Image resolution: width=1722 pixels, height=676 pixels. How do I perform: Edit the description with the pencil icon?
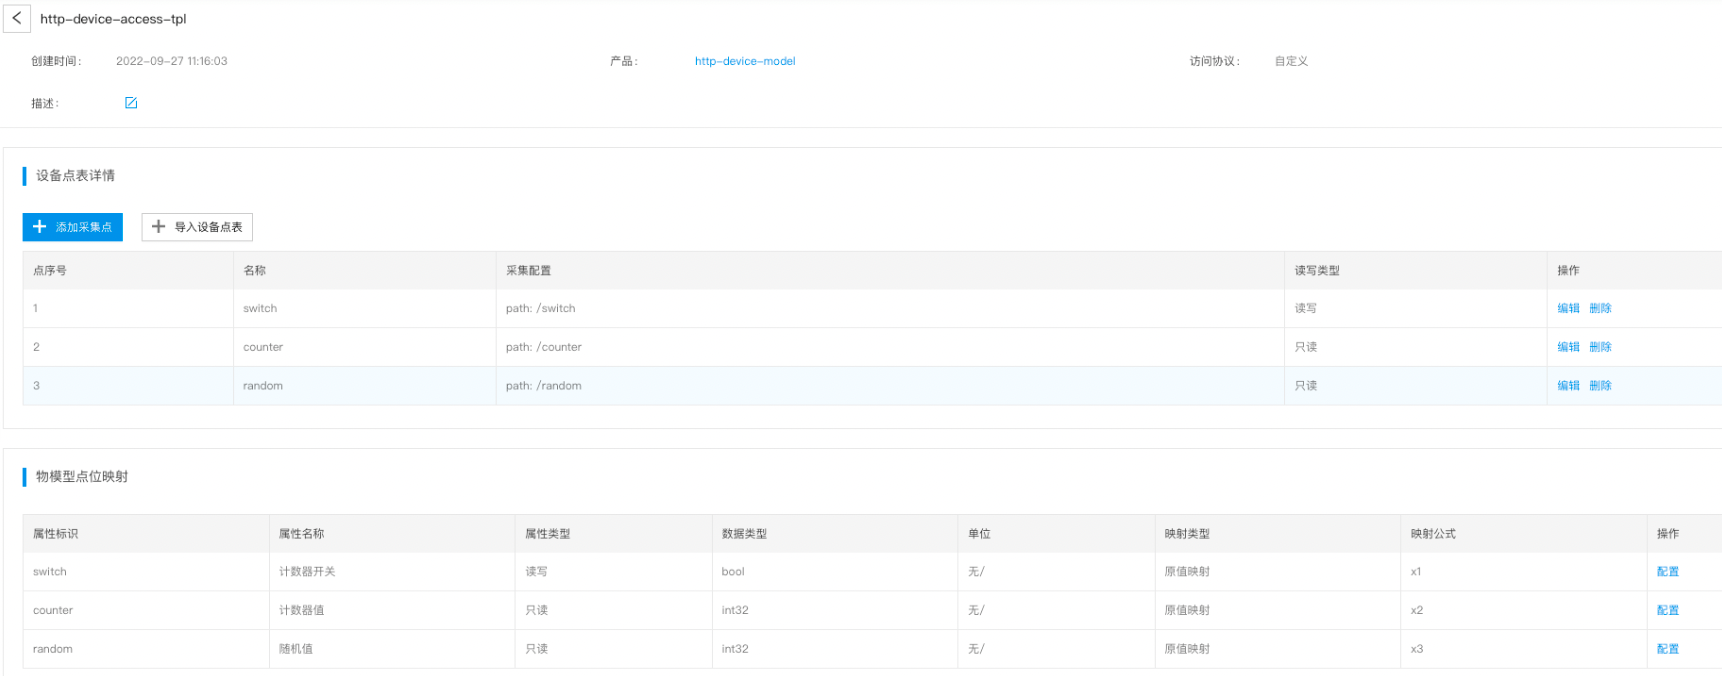coord(131,103)
